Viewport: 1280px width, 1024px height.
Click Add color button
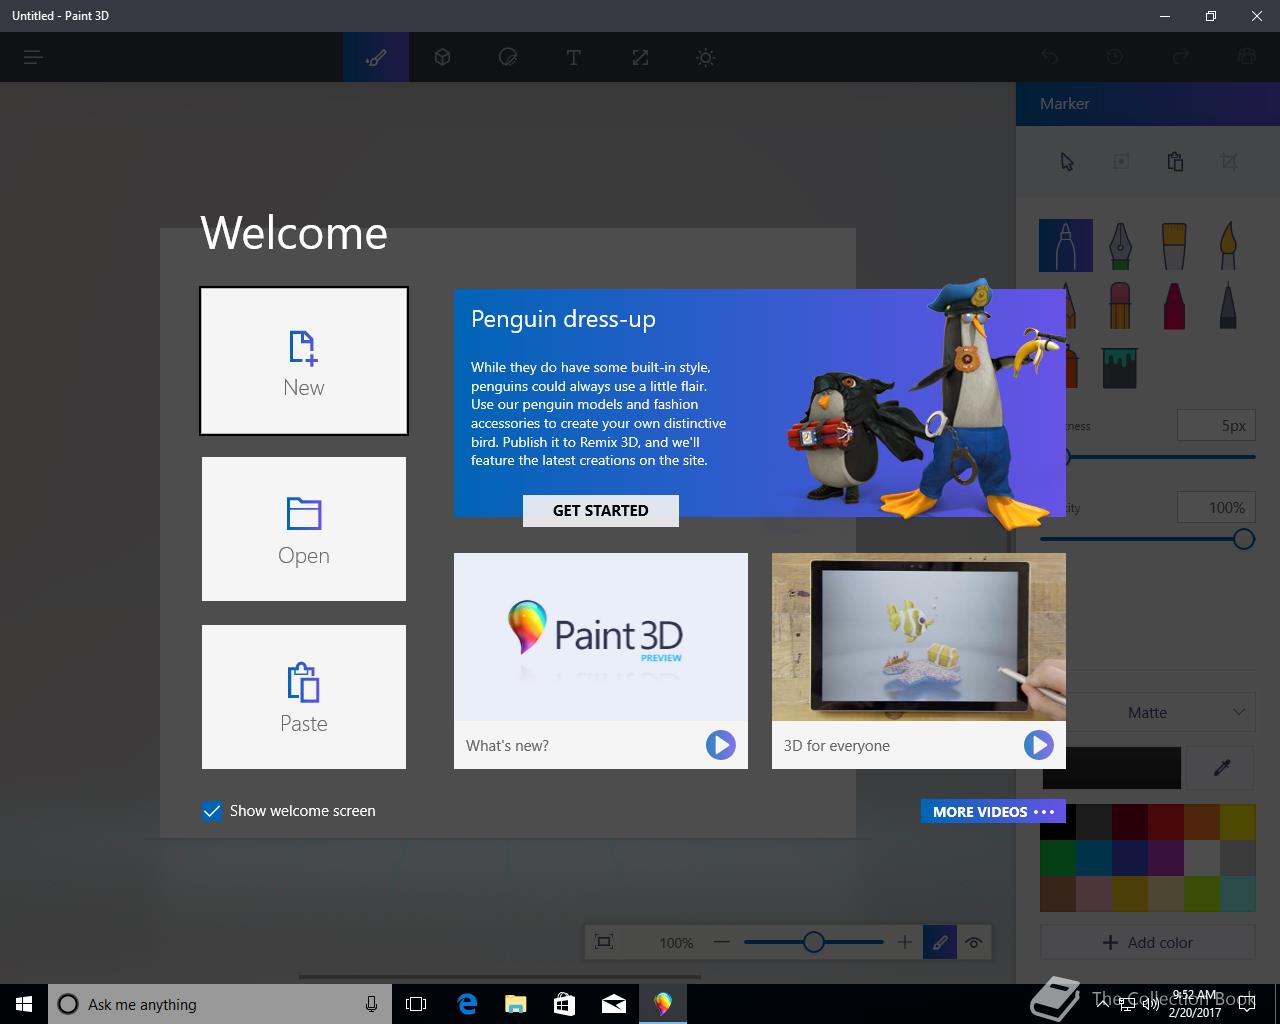pos(1148,942)
